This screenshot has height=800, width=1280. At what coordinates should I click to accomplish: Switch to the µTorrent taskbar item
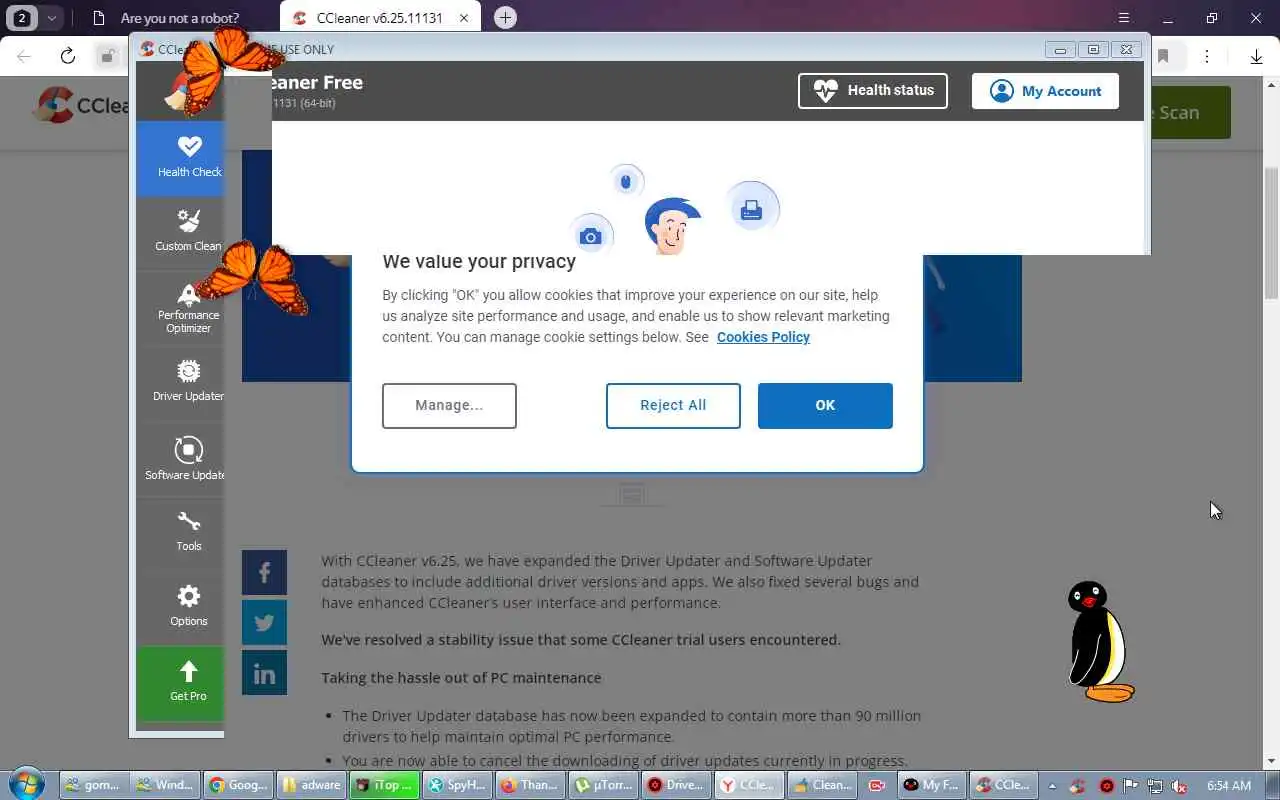(x=601, y=785)
